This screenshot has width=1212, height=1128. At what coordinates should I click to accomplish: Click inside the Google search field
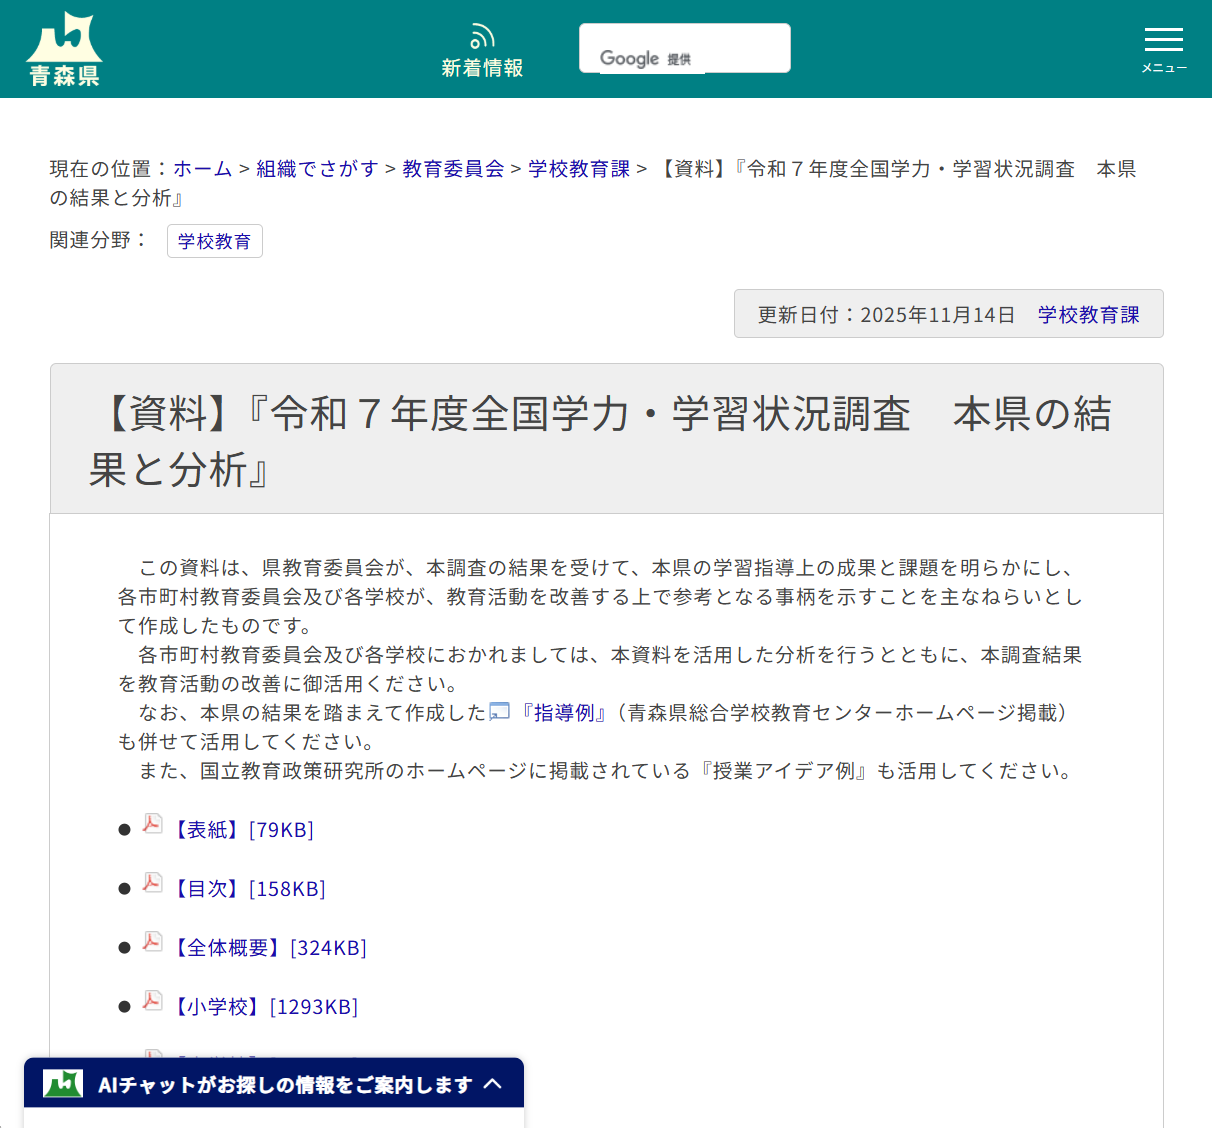(x=684, y=47)
